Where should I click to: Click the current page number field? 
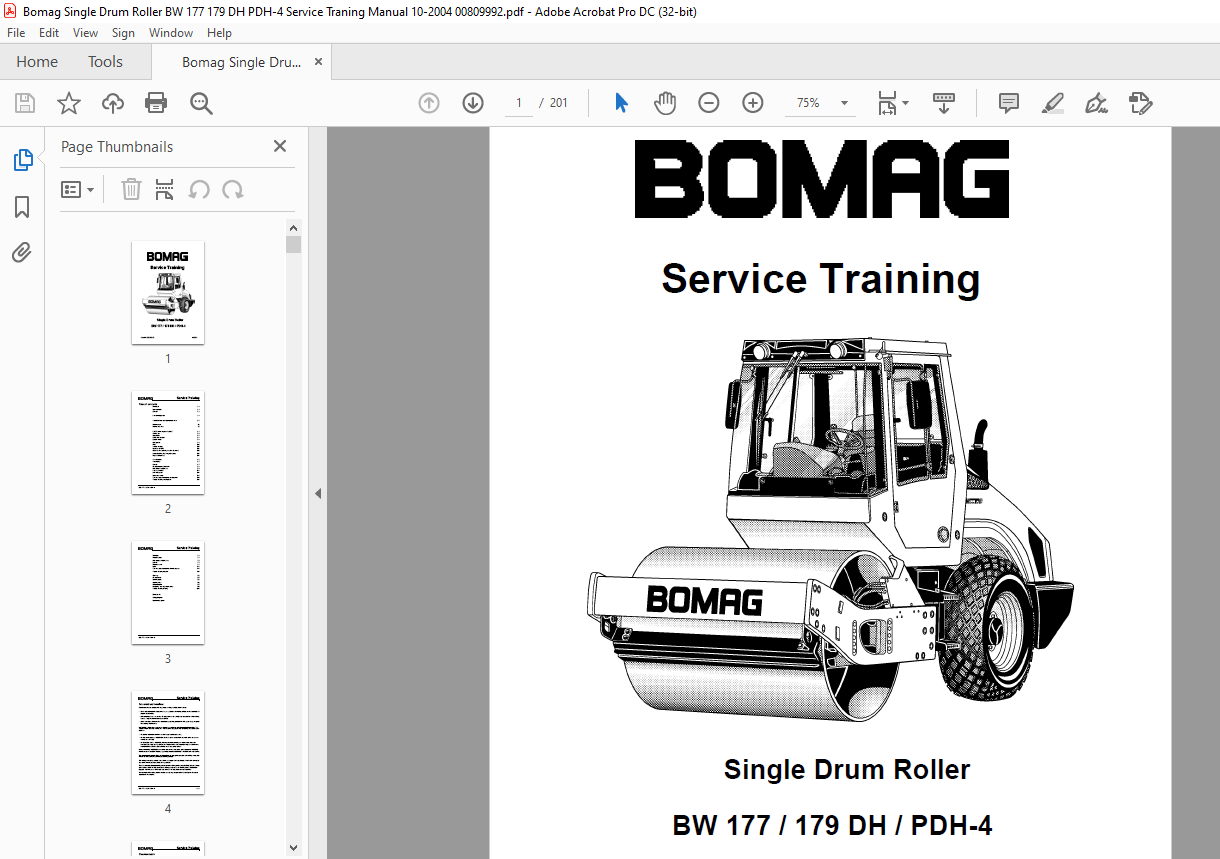pyautogui.click(x=518, y=103)
